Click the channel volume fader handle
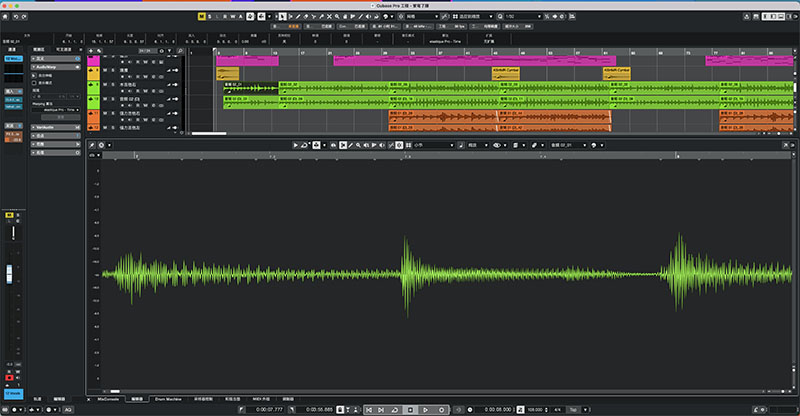 click(x=9, y=274)
